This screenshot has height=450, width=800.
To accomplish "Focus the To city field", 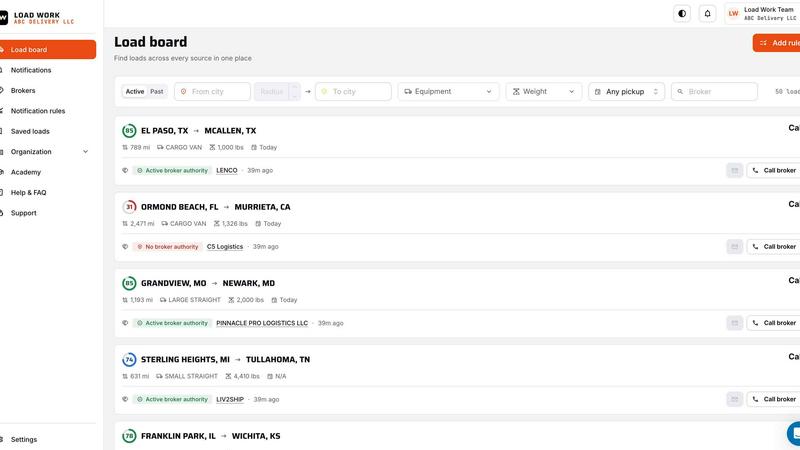I will (x=353, y=91).
